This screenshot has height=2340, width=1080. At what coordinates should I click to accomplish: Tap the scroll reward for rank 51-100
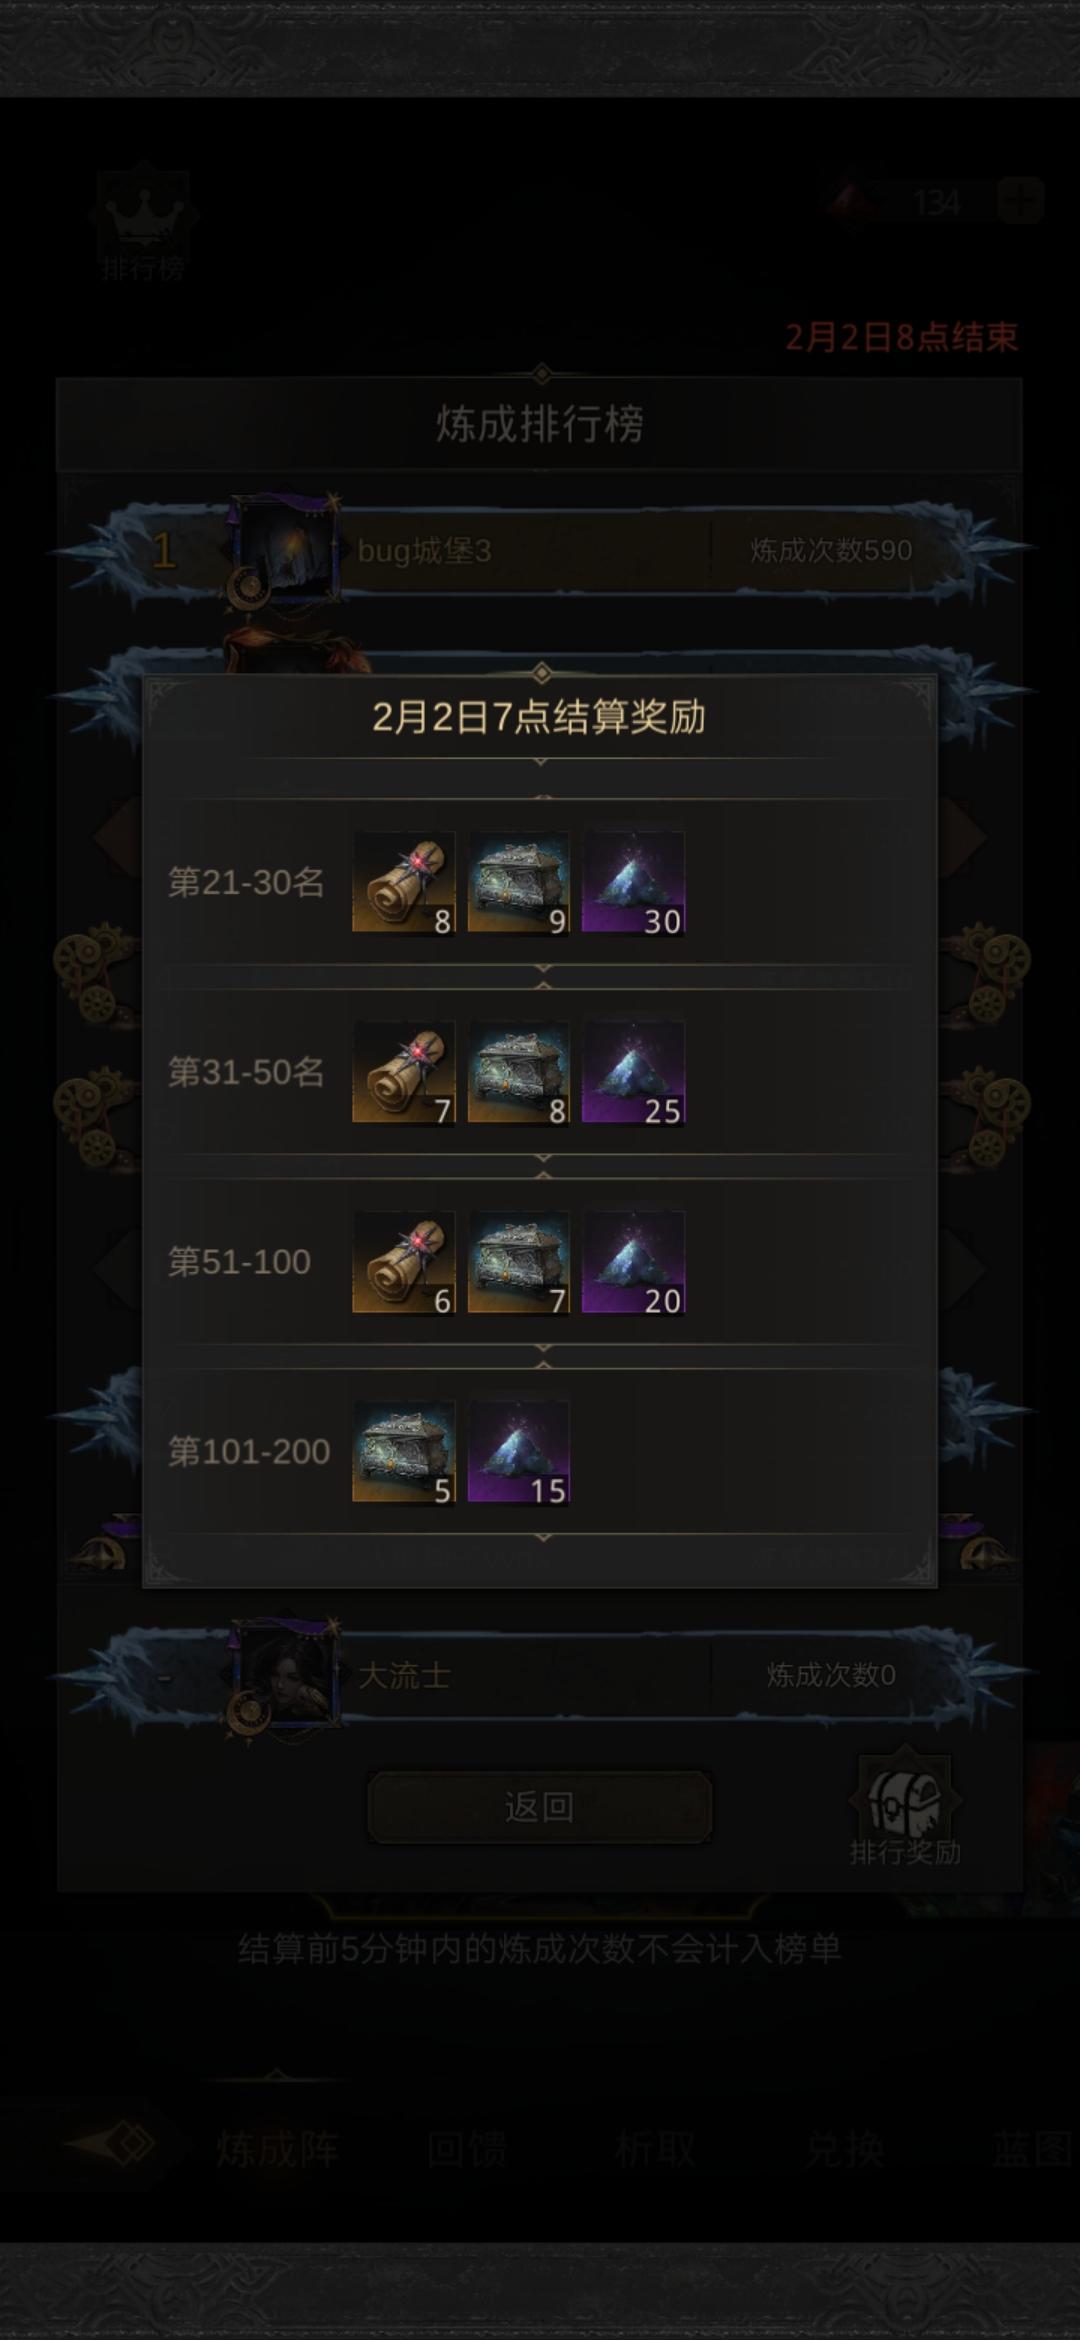(x=404, y=1263)
